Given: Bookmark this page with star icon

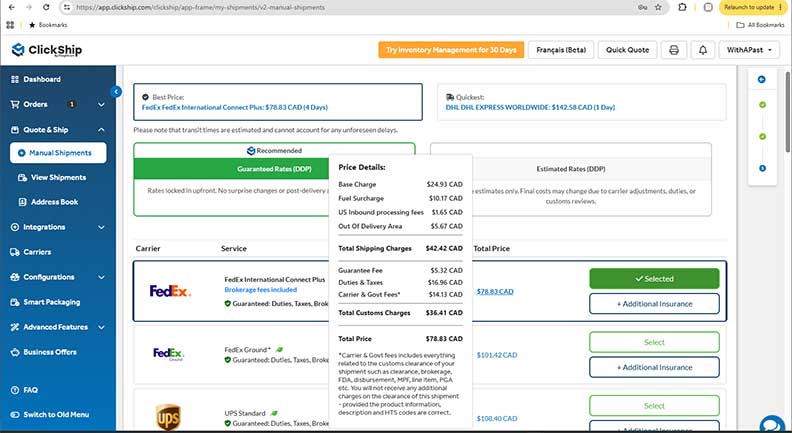Looking at the screenshot, I should tap(658, 8).
